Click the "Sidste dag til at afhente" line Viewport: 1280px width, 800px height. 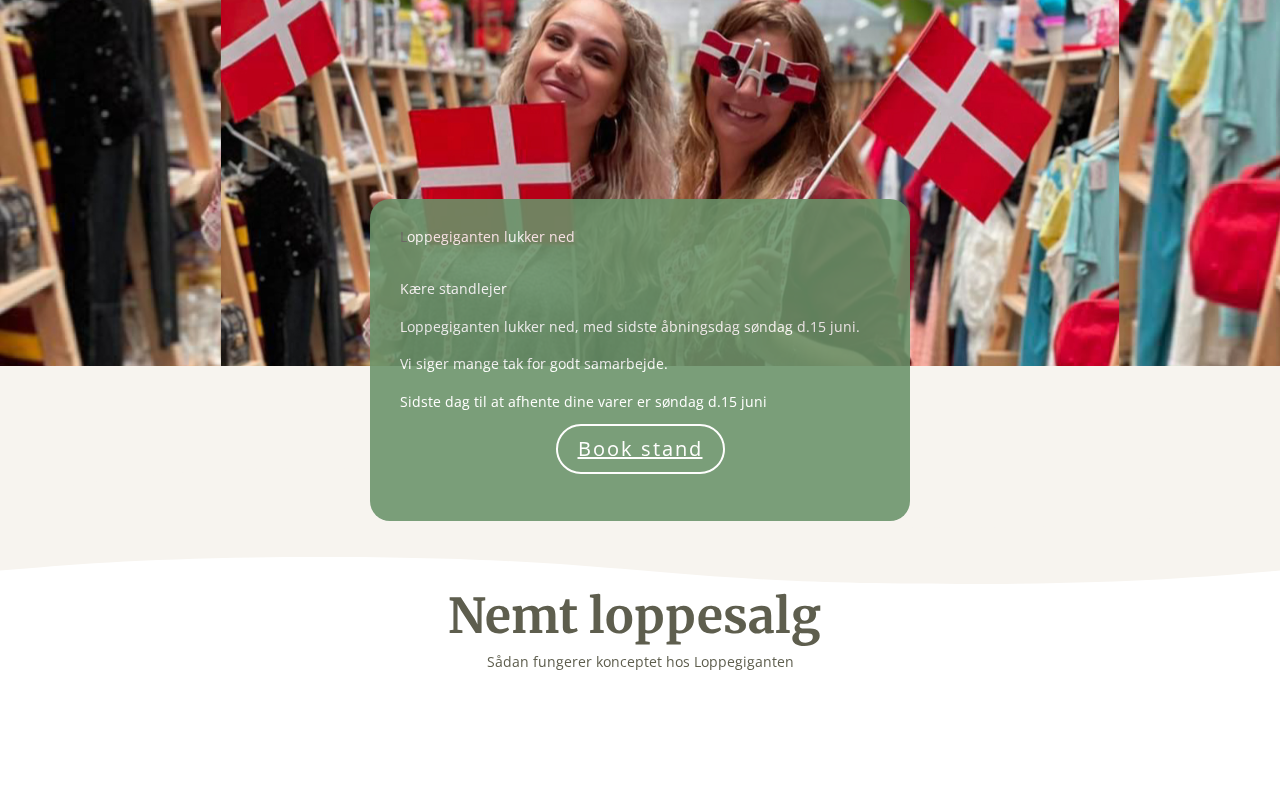(x=583, y=402)
